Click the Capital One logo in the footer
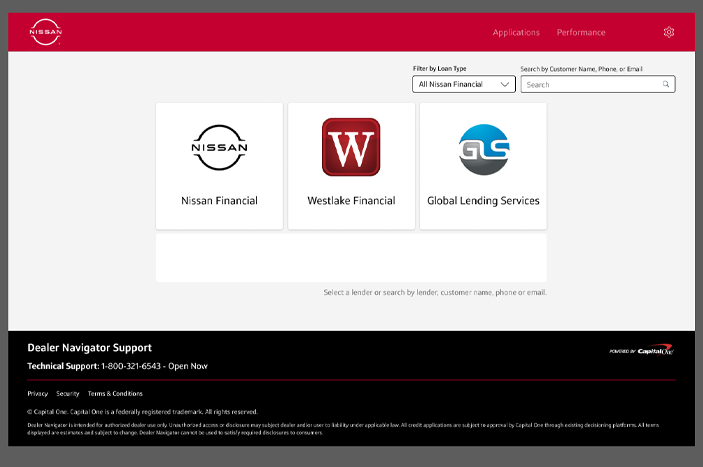The width and height of the screenshot is (703, 467). (642, 351)
